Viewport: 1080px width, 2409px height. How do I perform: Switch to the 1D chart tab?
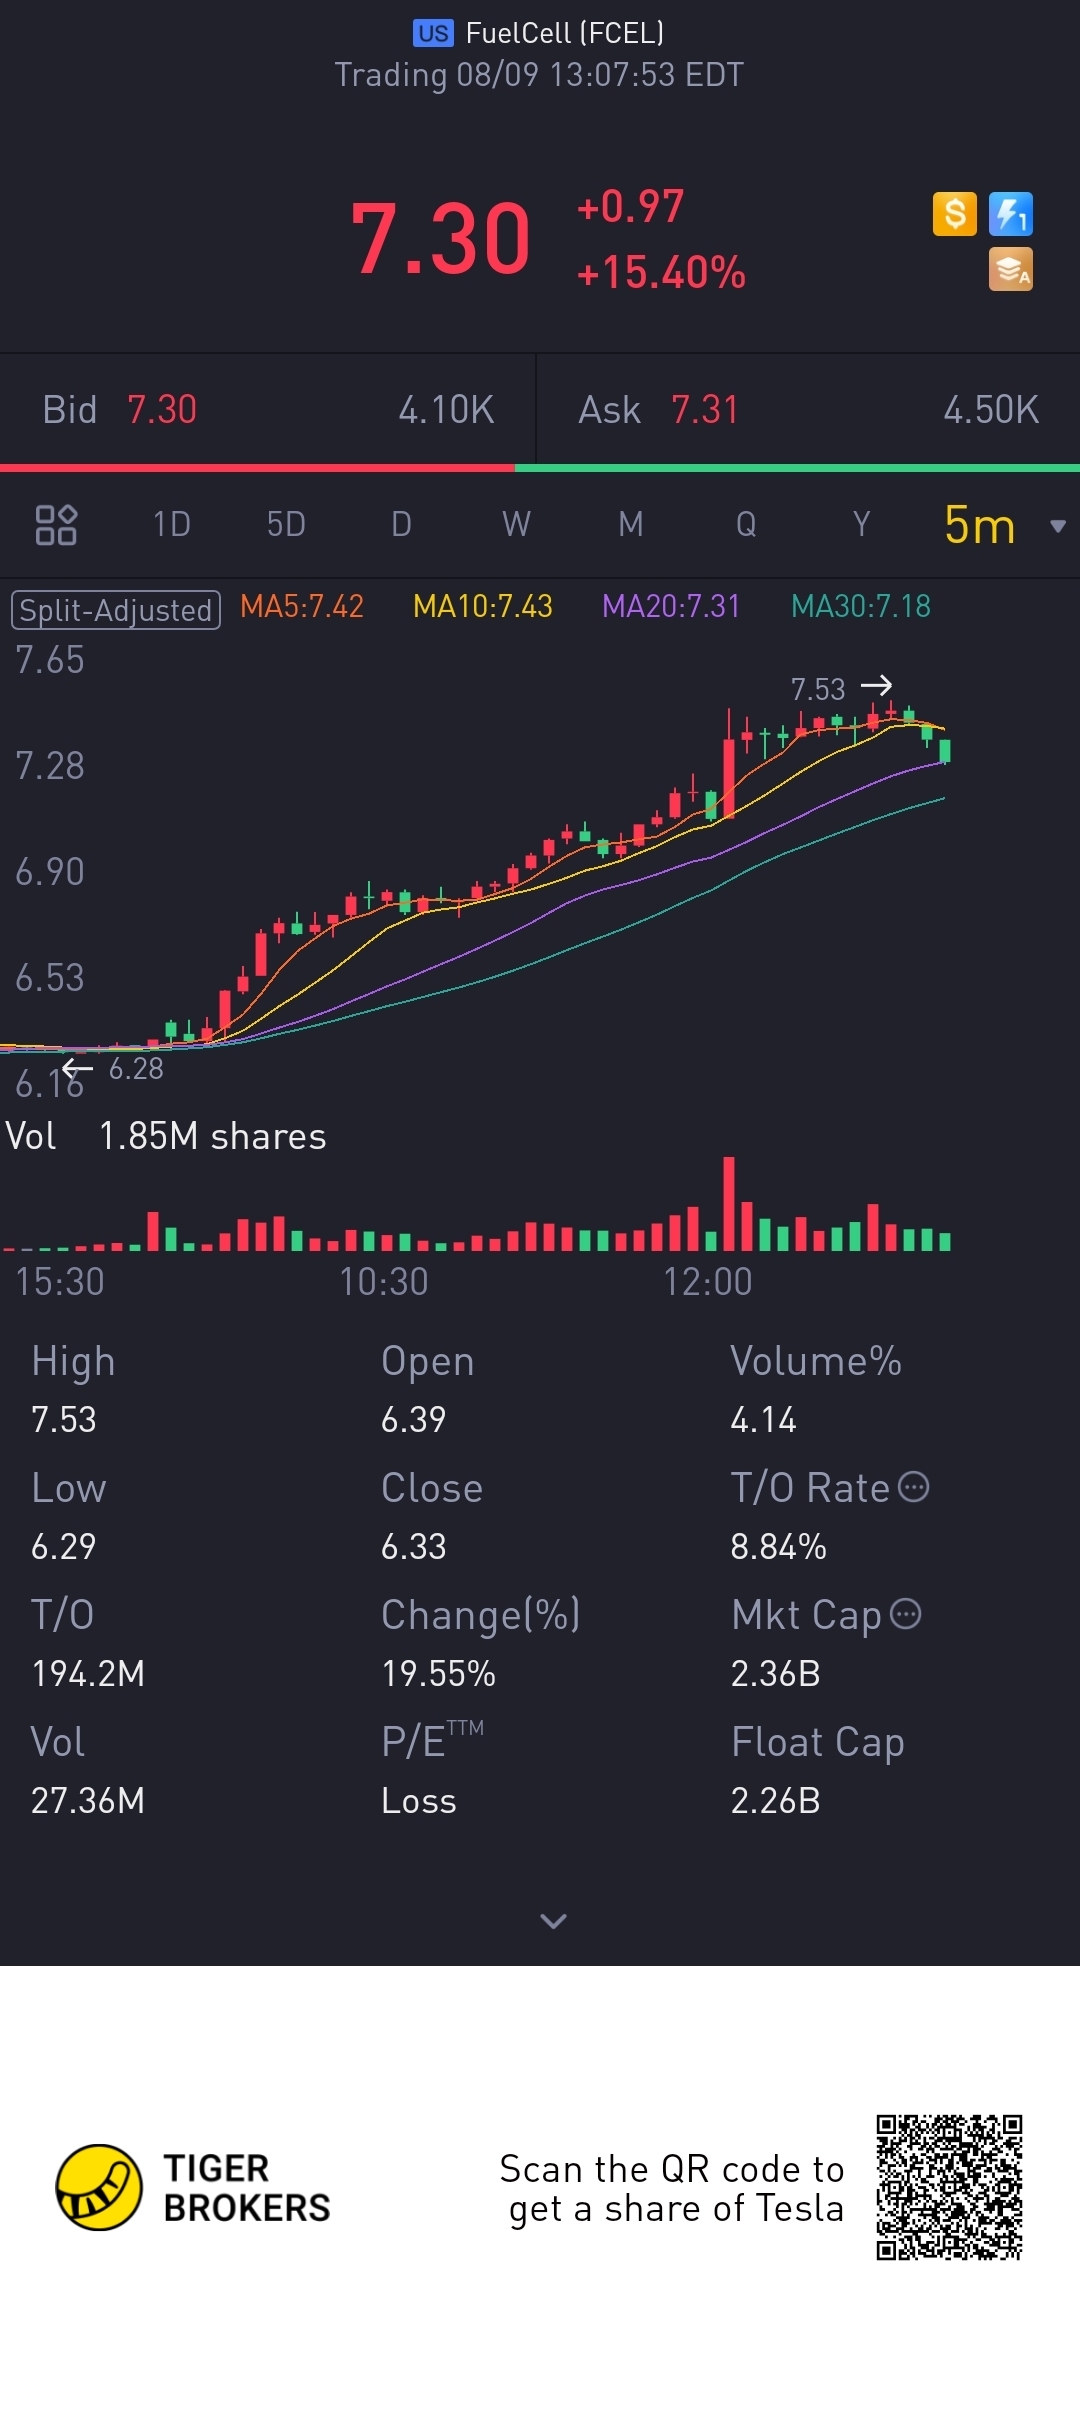(x=172, y=524)
